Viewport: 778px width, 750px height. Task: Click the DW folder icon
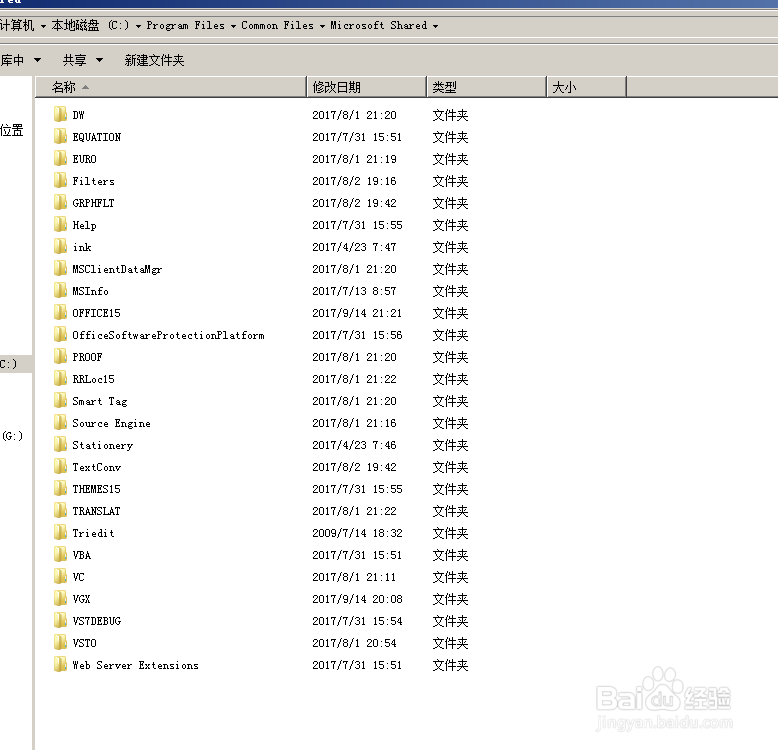coord(60,115)
